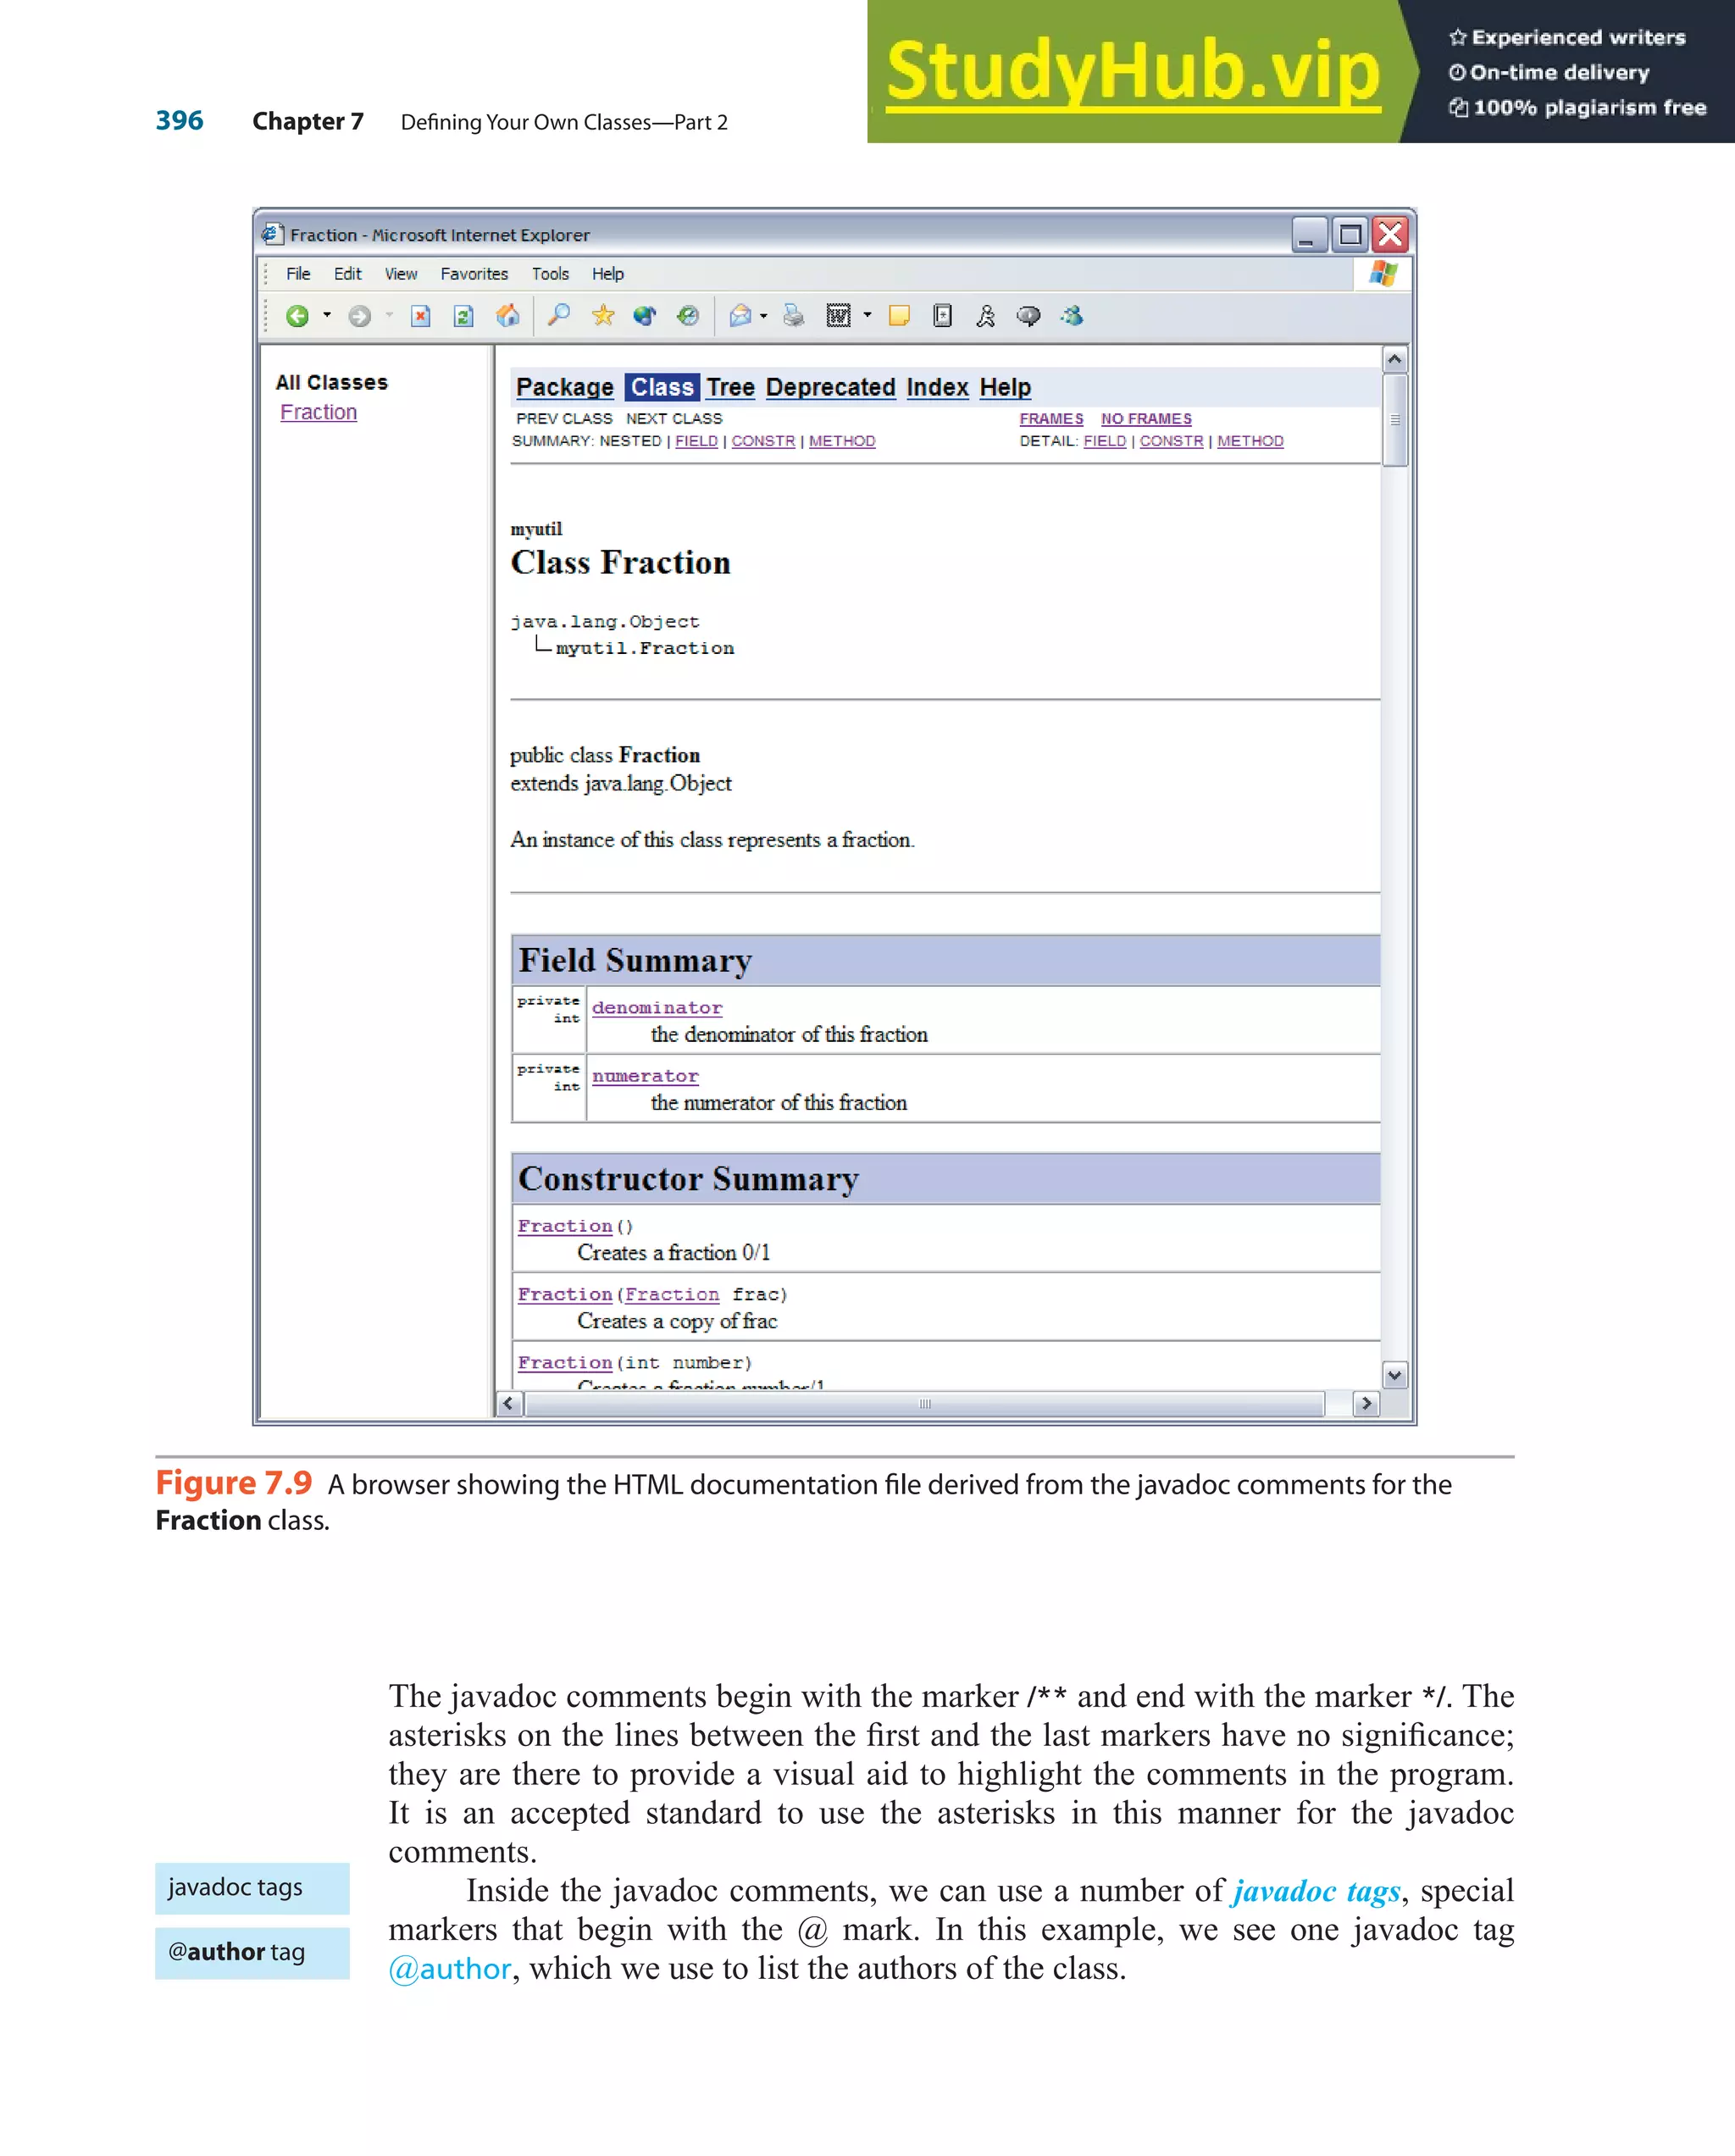Screen dimensions: 1735x2156
Task: Click the Stop page loading icon
Action: (x=421, y=317)
